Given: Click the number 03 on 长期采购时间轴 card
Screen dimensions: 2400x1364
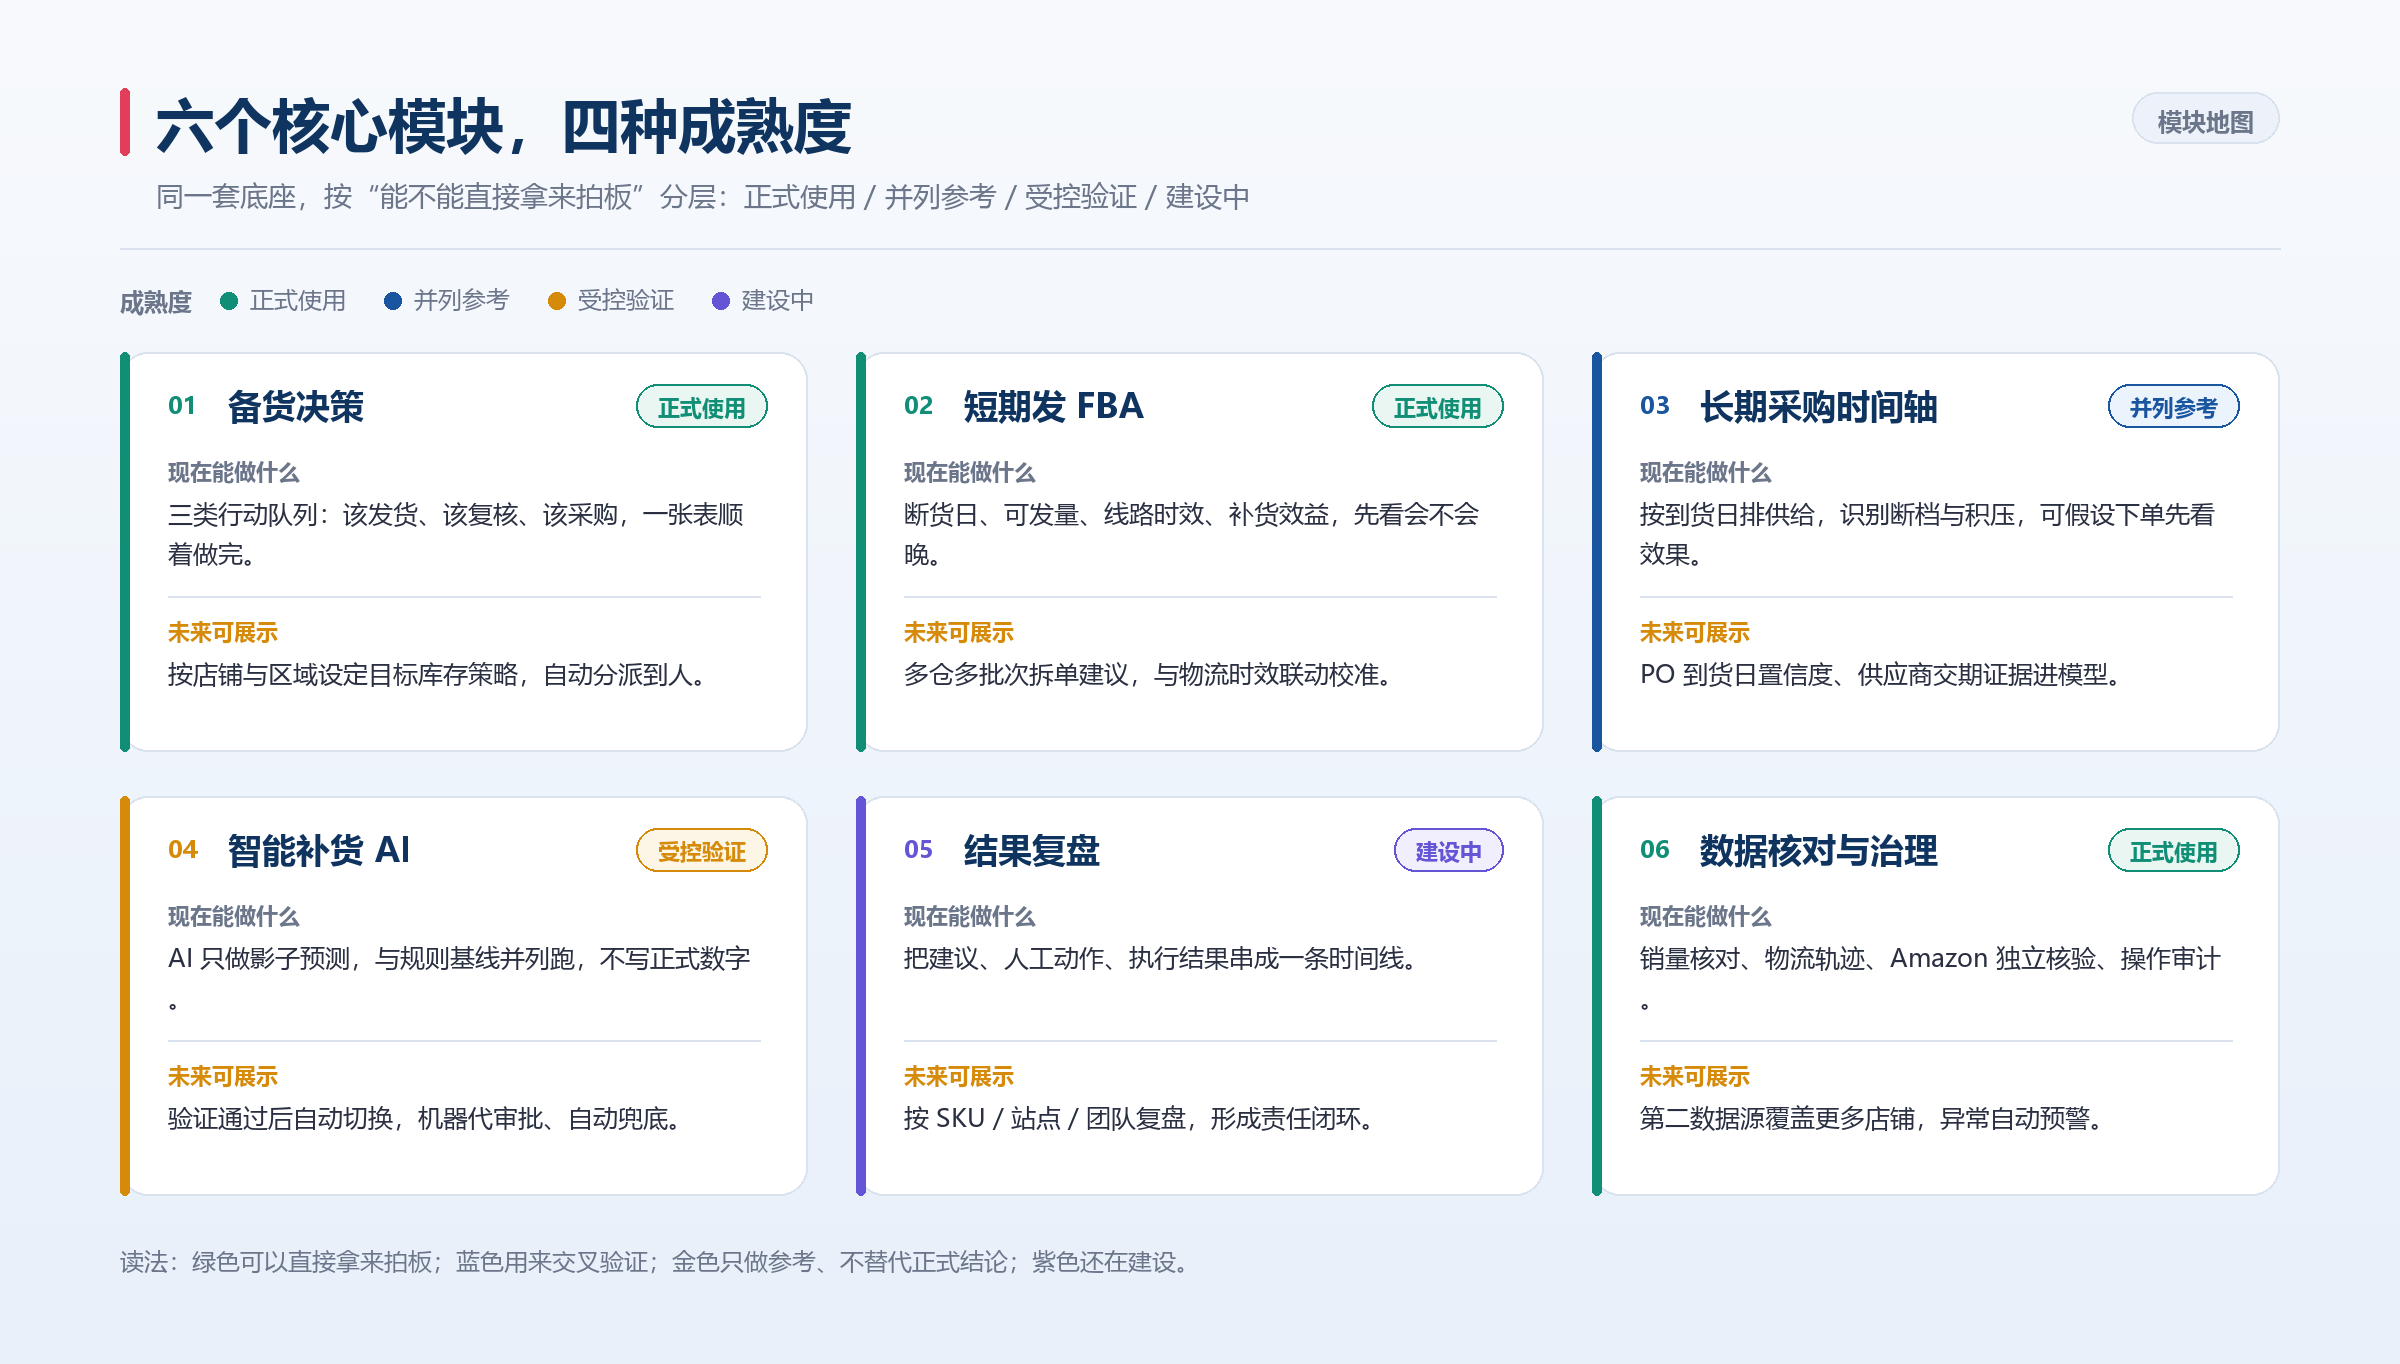Looking at the screenshot, I should point(1655,406).
